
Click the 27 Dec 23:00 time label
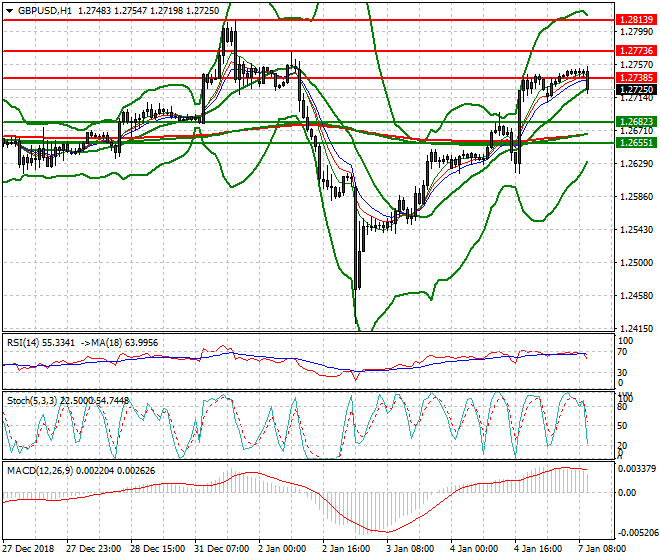coord(93,549)
